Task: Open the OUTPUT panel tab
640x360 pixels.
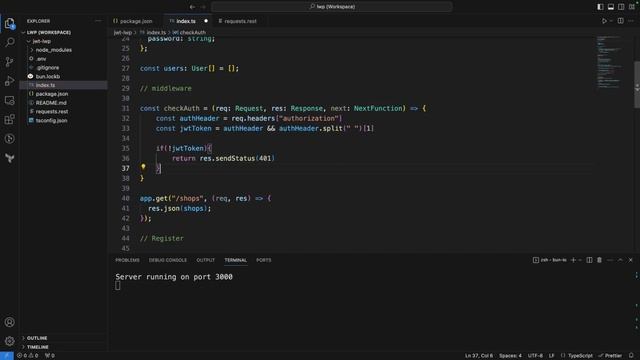Action: point(205,260)
